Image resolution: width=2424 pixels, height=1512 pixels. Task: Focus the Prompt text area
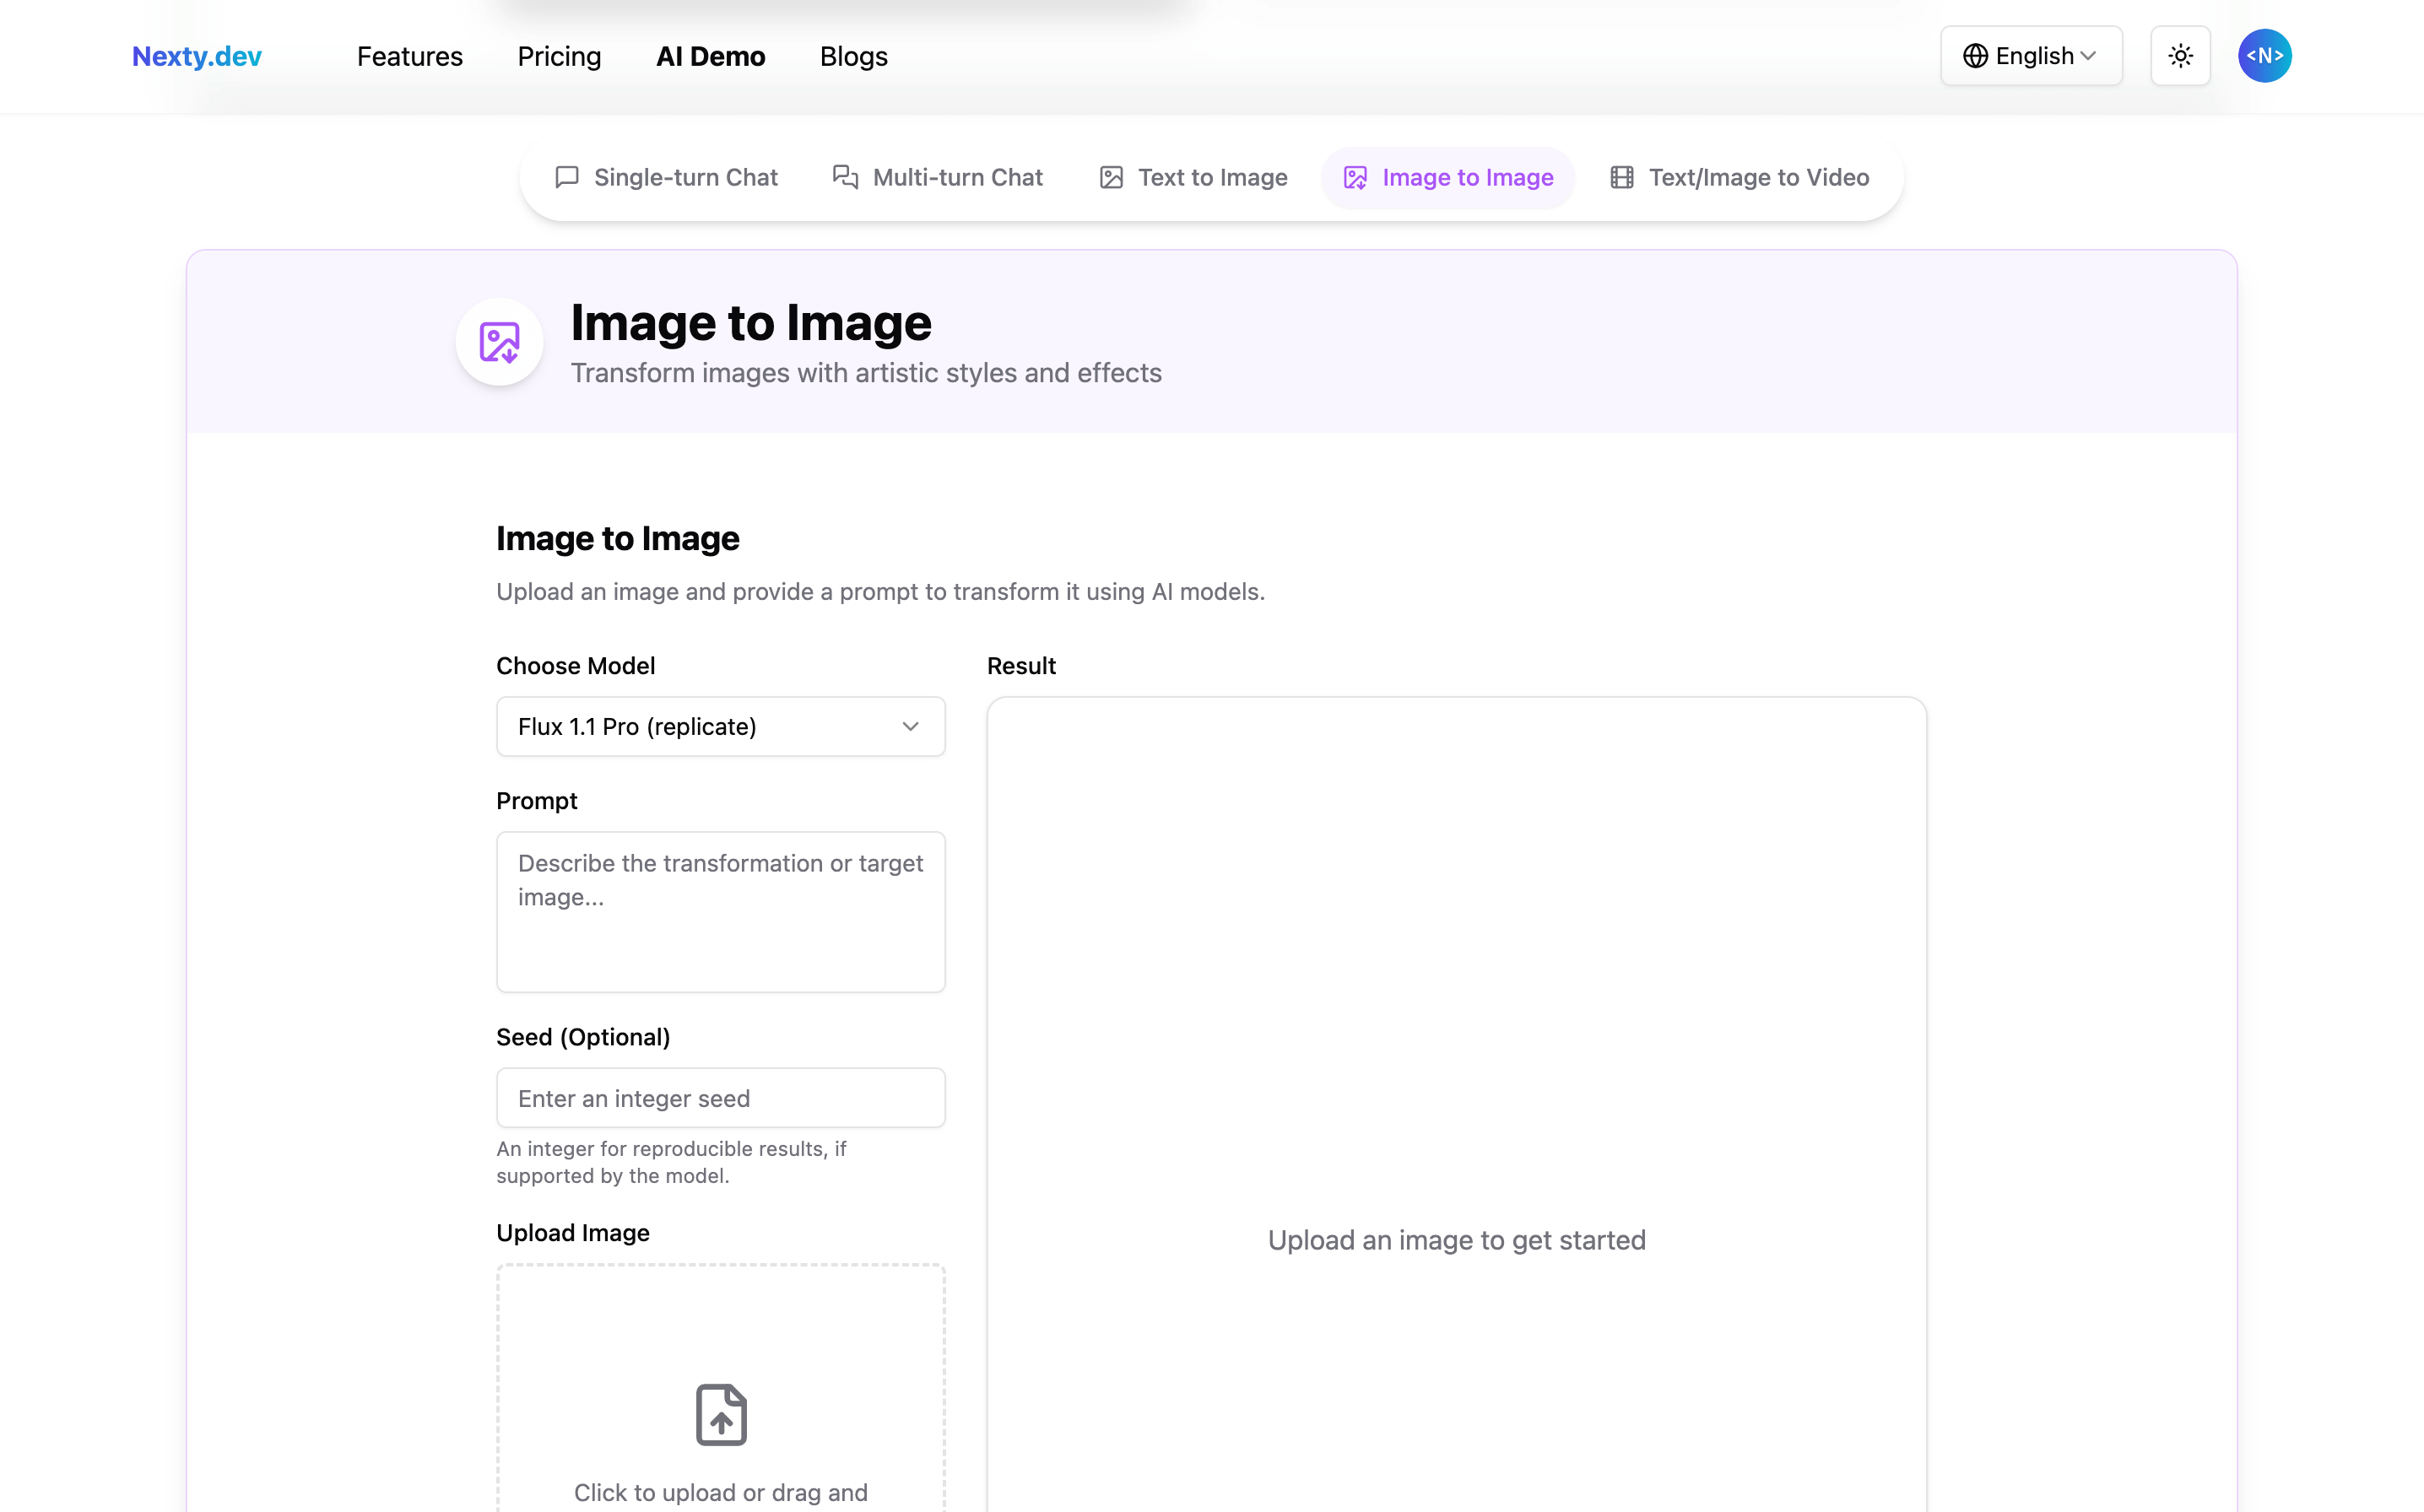pos(720,911)
